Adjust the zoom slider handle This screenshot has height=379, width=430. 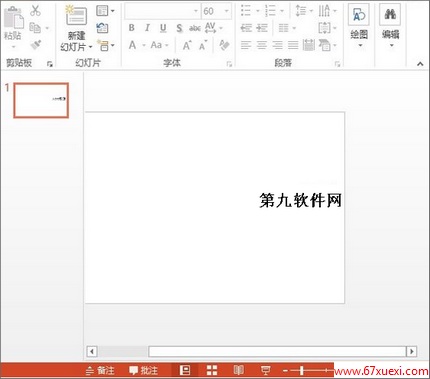302,370
